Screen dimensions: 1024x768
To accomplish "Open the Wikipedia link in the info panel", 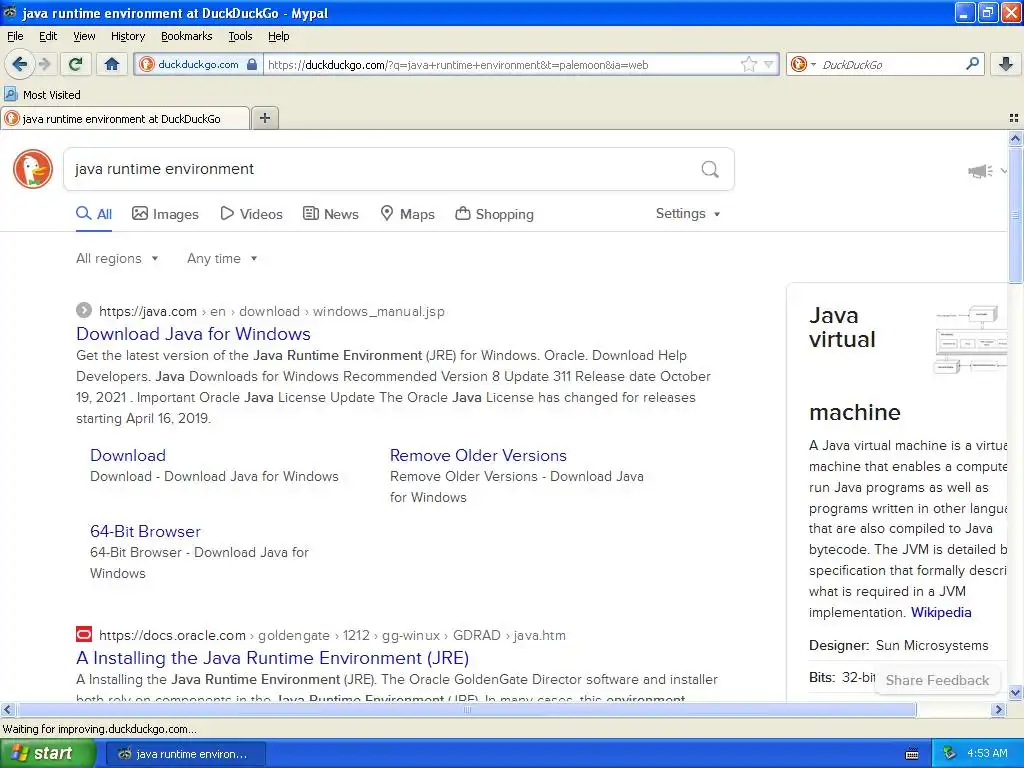I will click(x=941, y=613).
